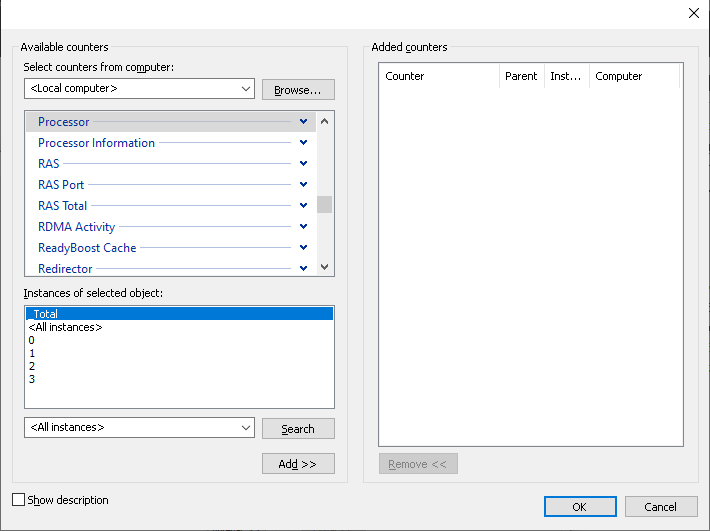Expand Processor Information chevron

[x=303, y=143]
